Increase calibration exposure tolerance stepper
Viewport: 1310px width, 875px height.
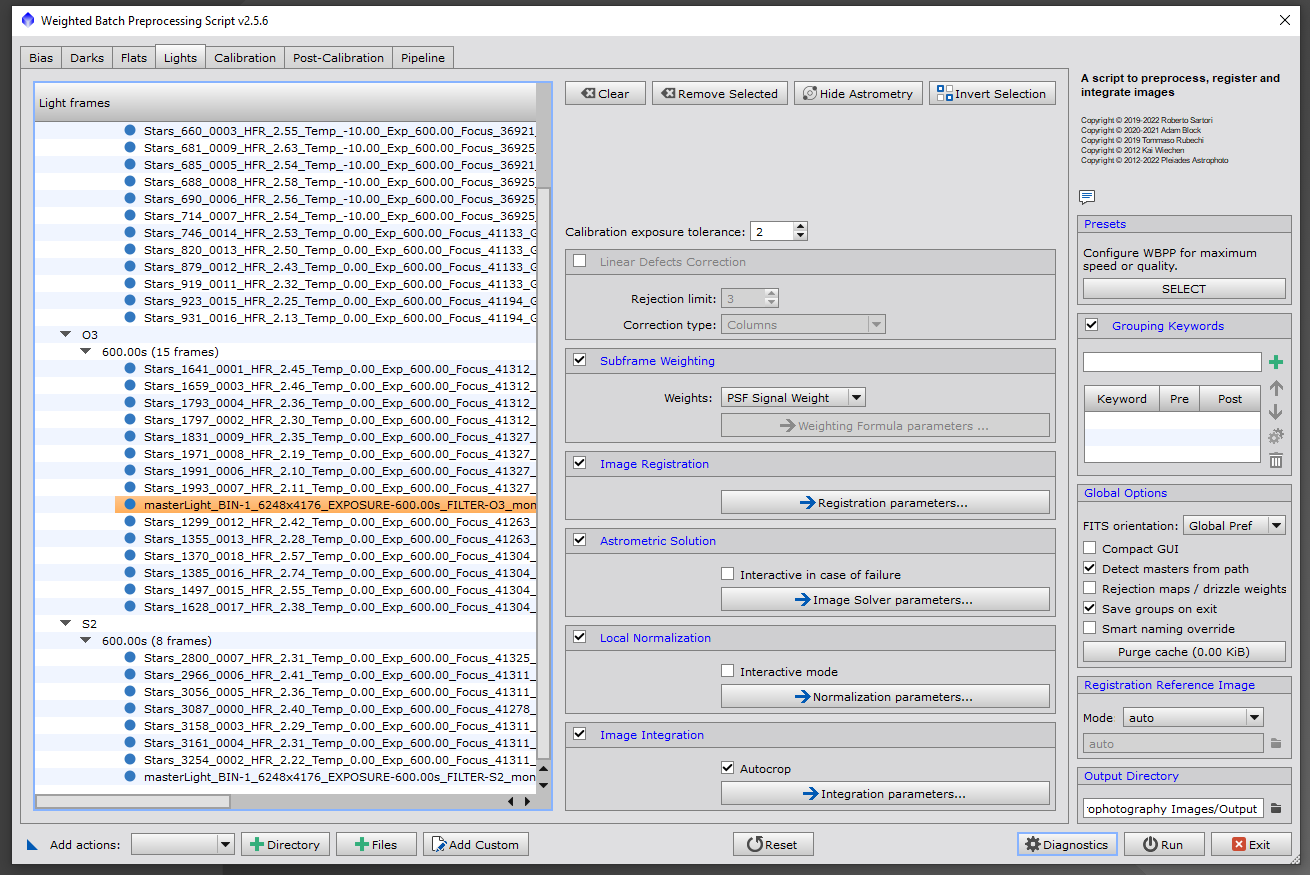coord(800,227)
